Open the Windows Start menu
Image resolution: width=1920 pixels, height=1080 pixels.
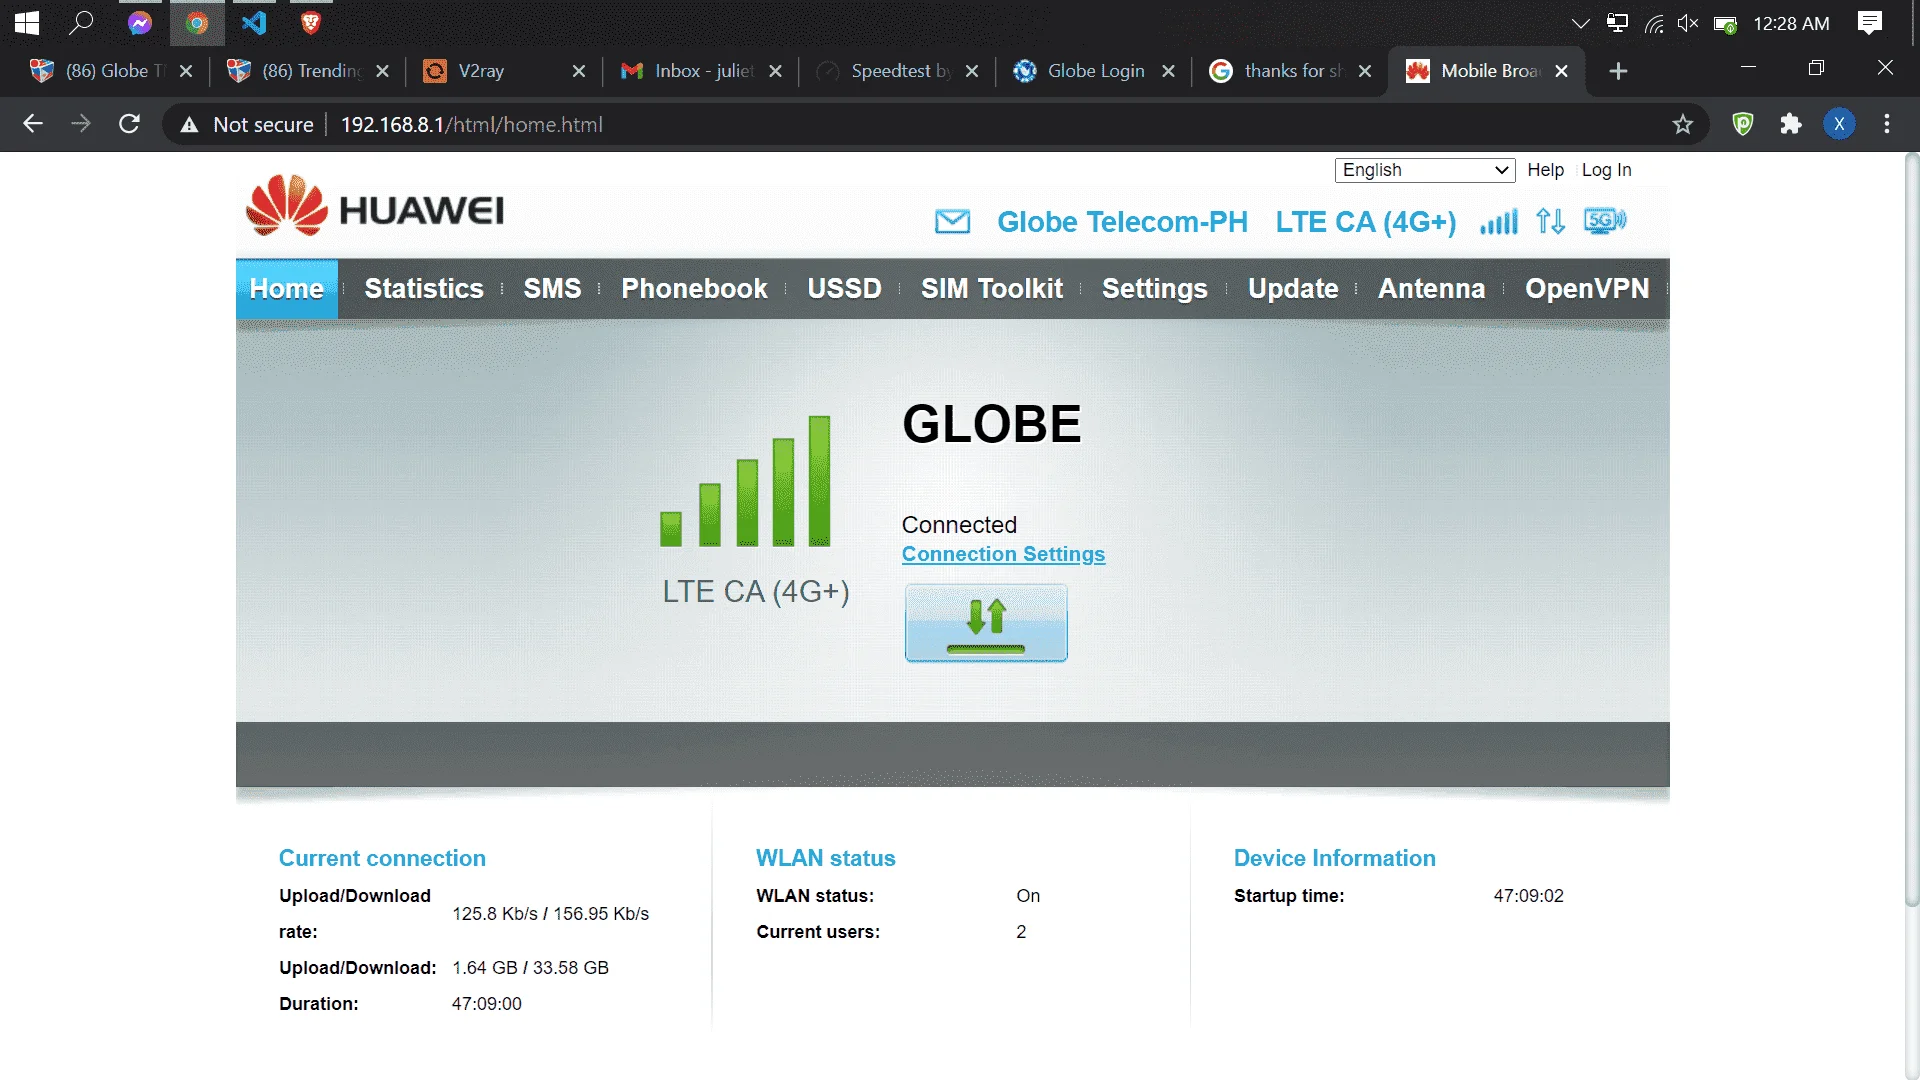(27, 23)
